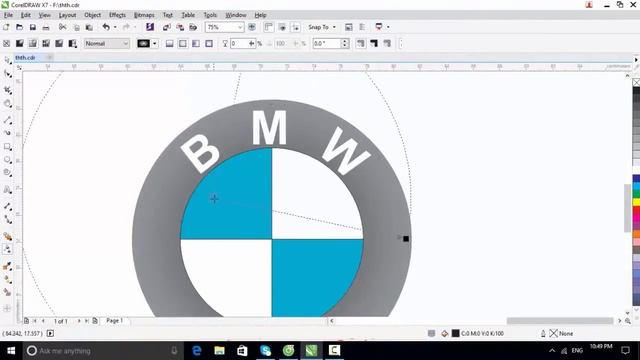640x360 pixels.
Task: Select the Shape tool
Action: [7, 74]
